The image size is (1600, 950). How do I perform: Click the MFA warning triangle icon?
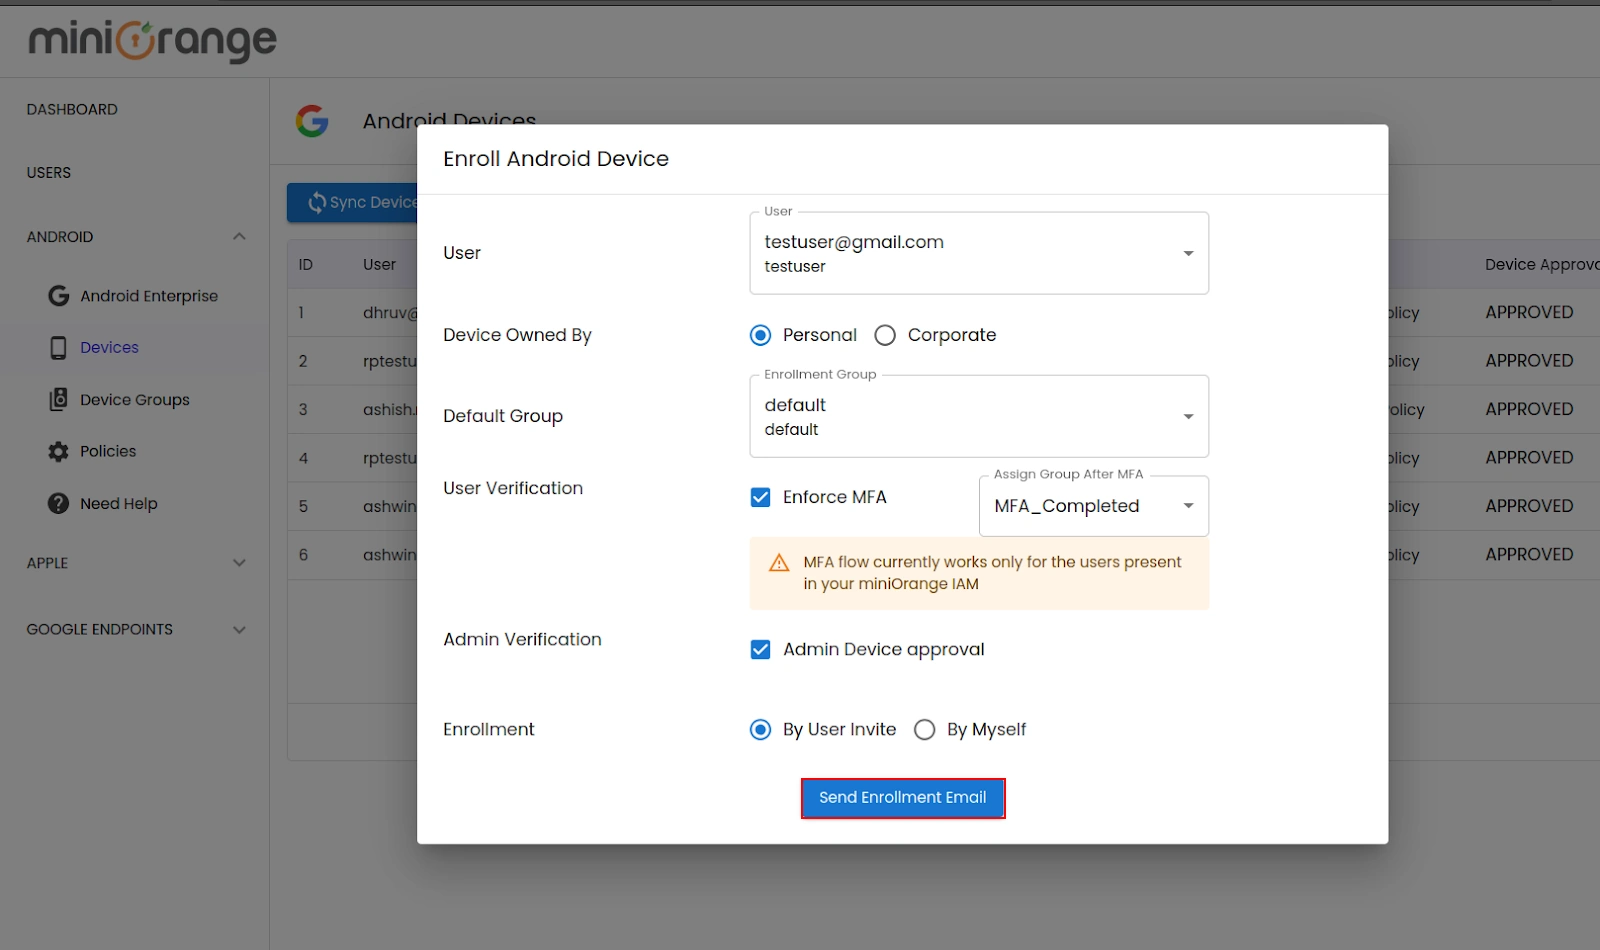779,562
